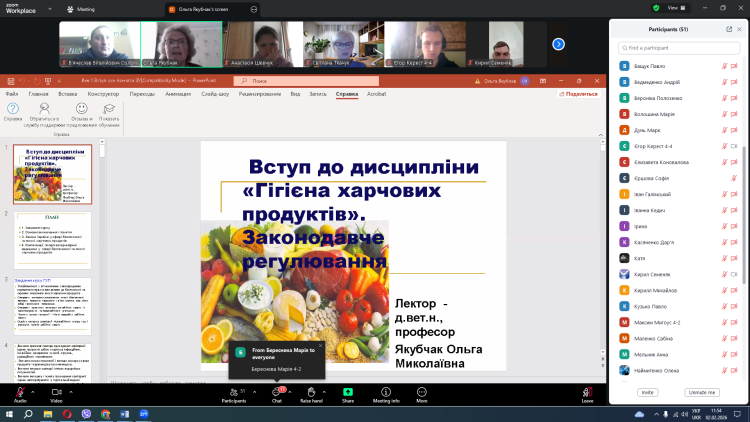This screenshot has width=750, height=422.
Task: Open the Chat with unread badge
Action: [x=277, y=395]
